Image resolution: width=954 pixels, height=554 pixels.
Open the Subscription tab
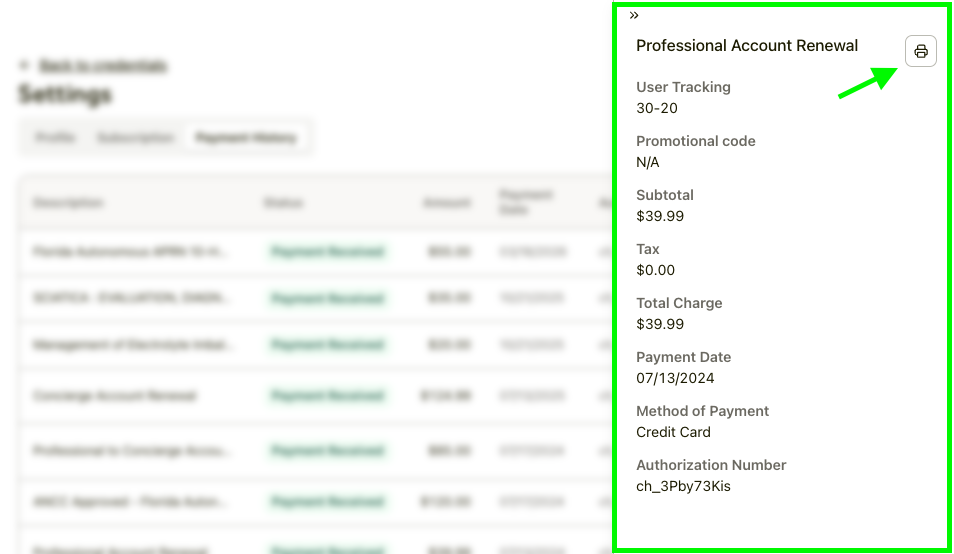pos(135,138)
